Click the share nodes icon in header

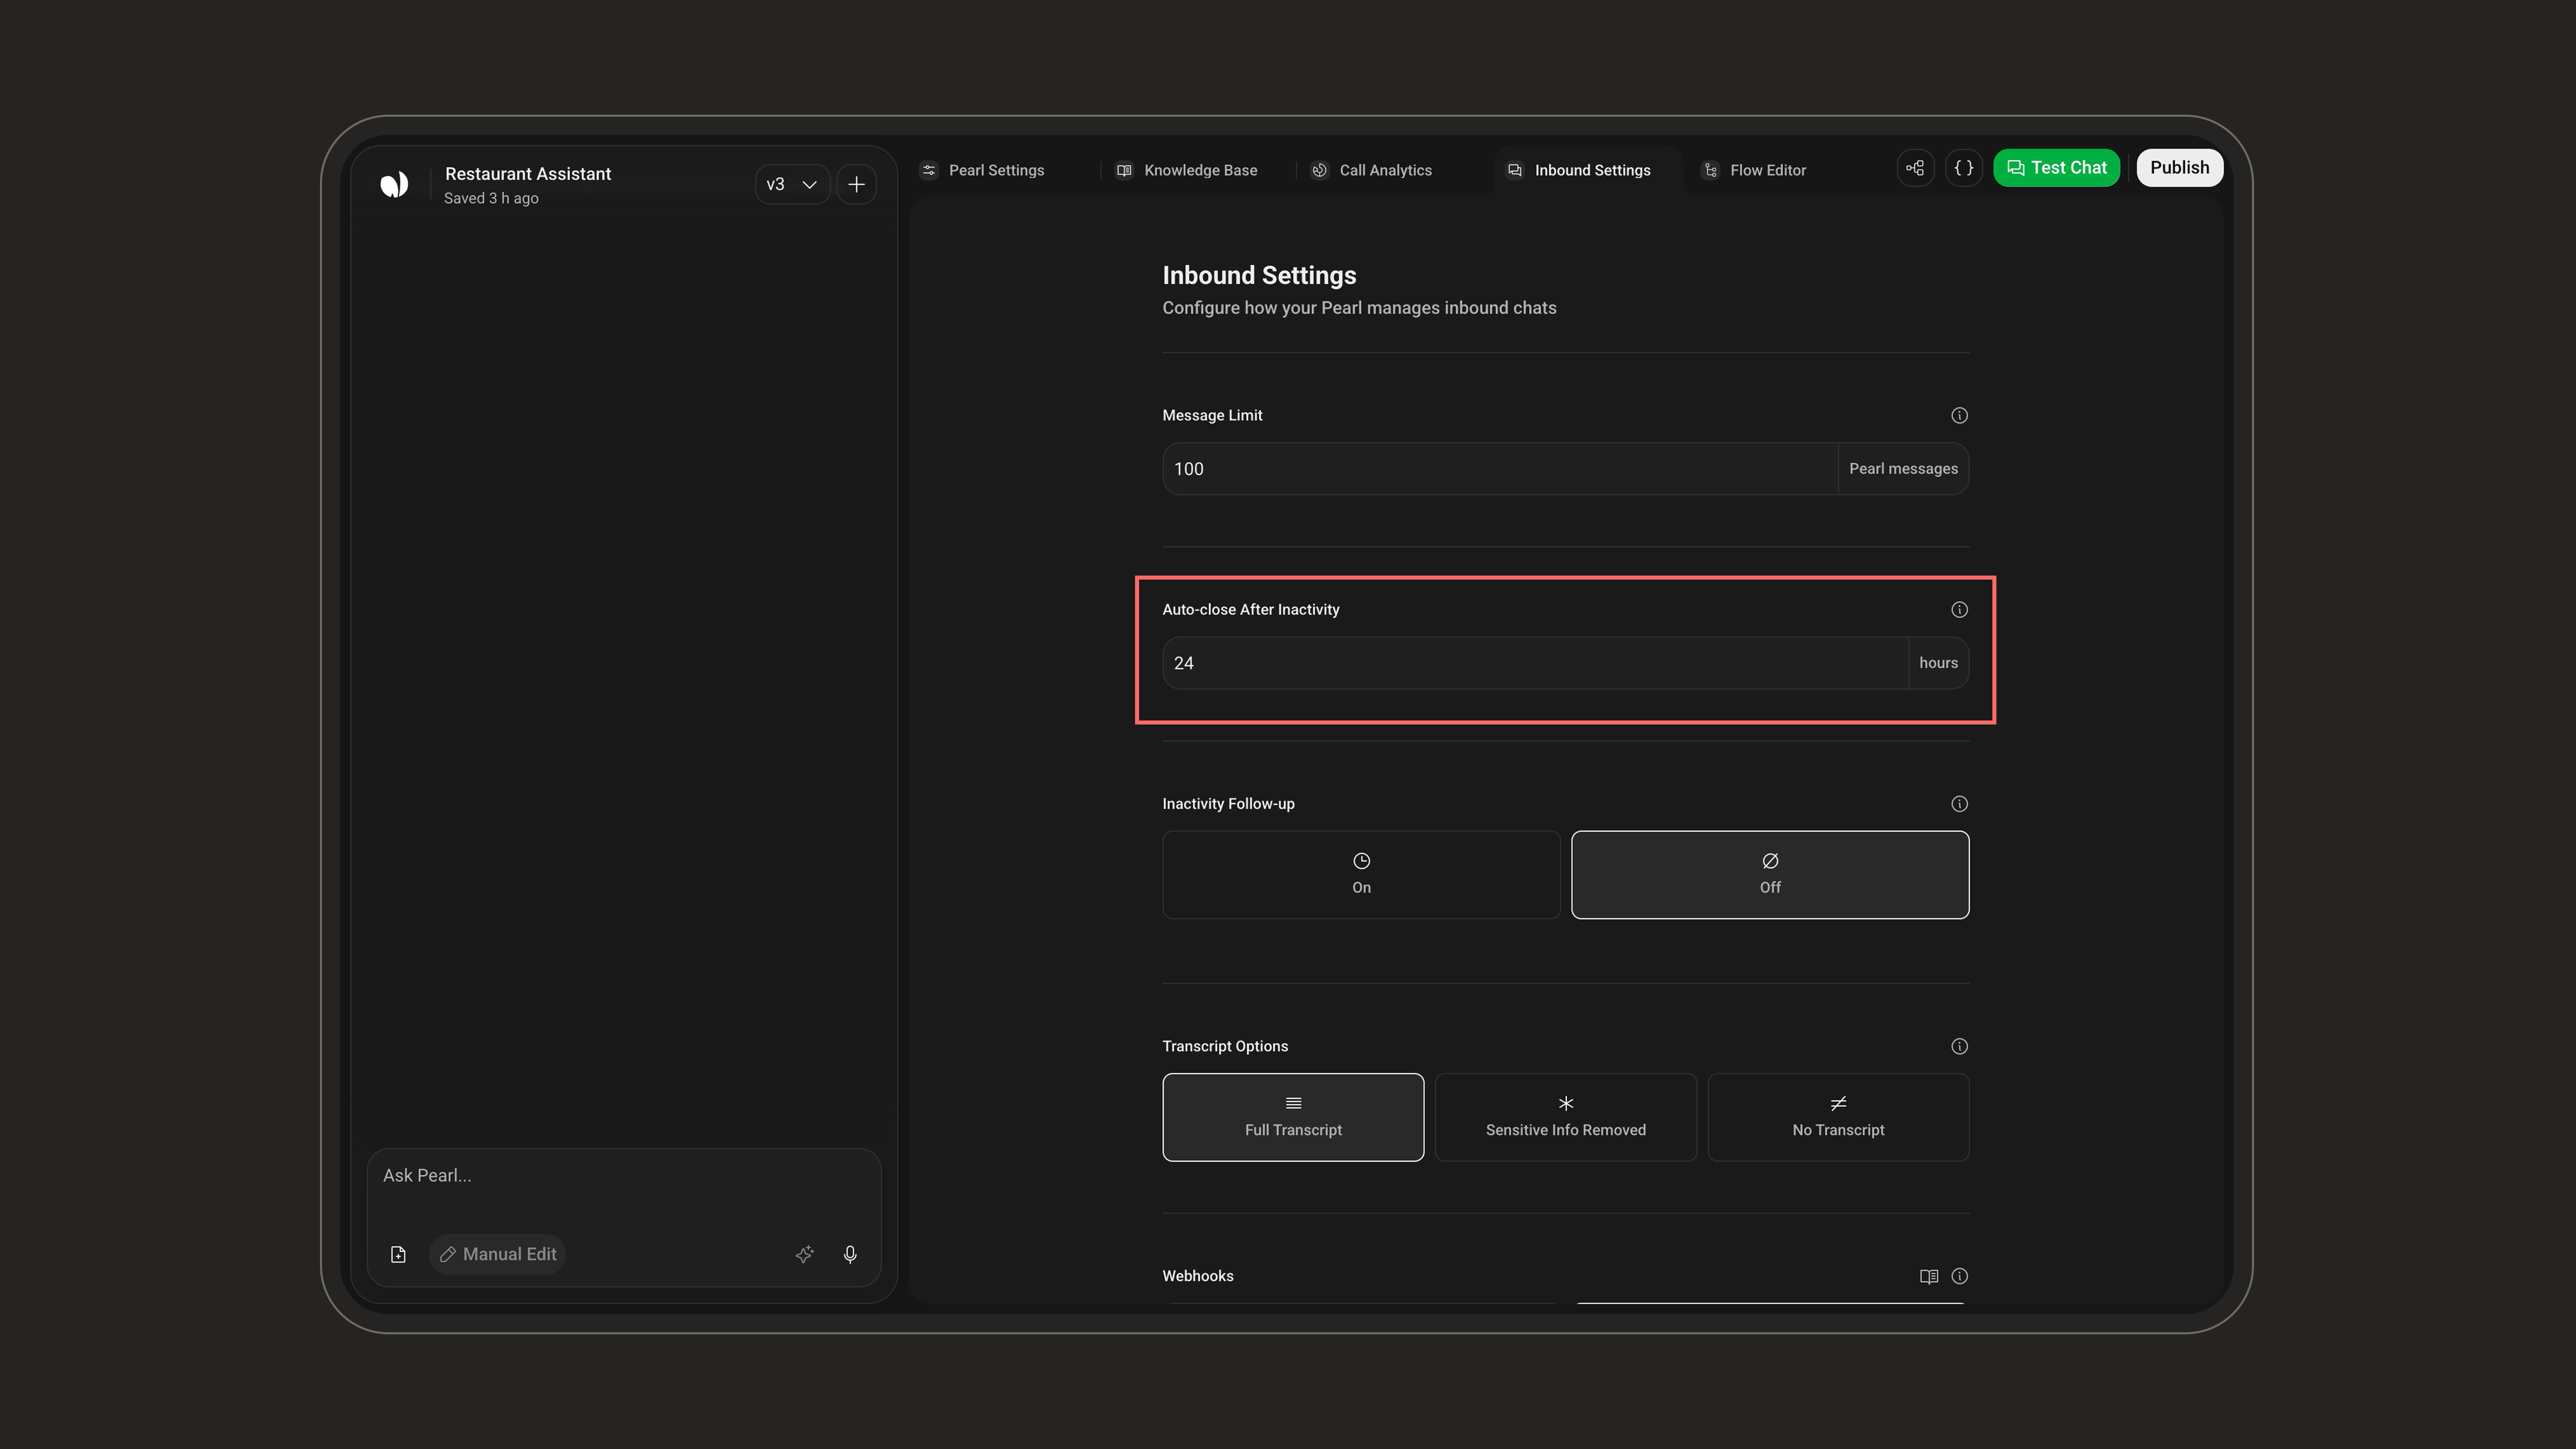(1915, 168)
